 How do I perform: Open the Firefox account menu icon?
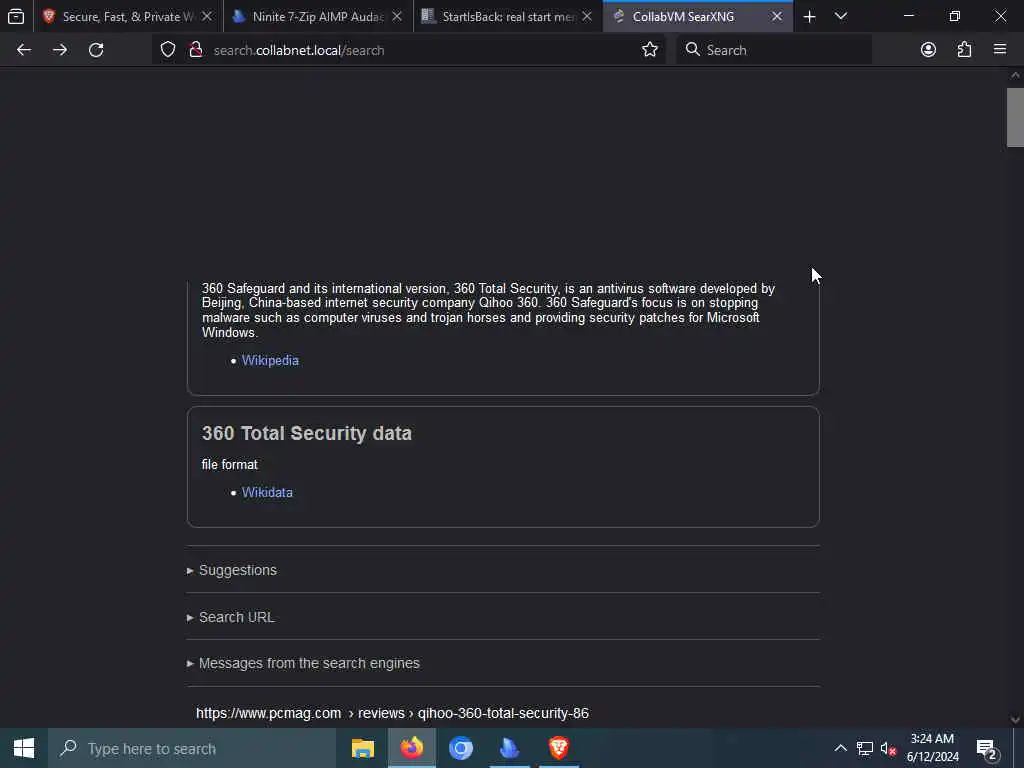928,50
